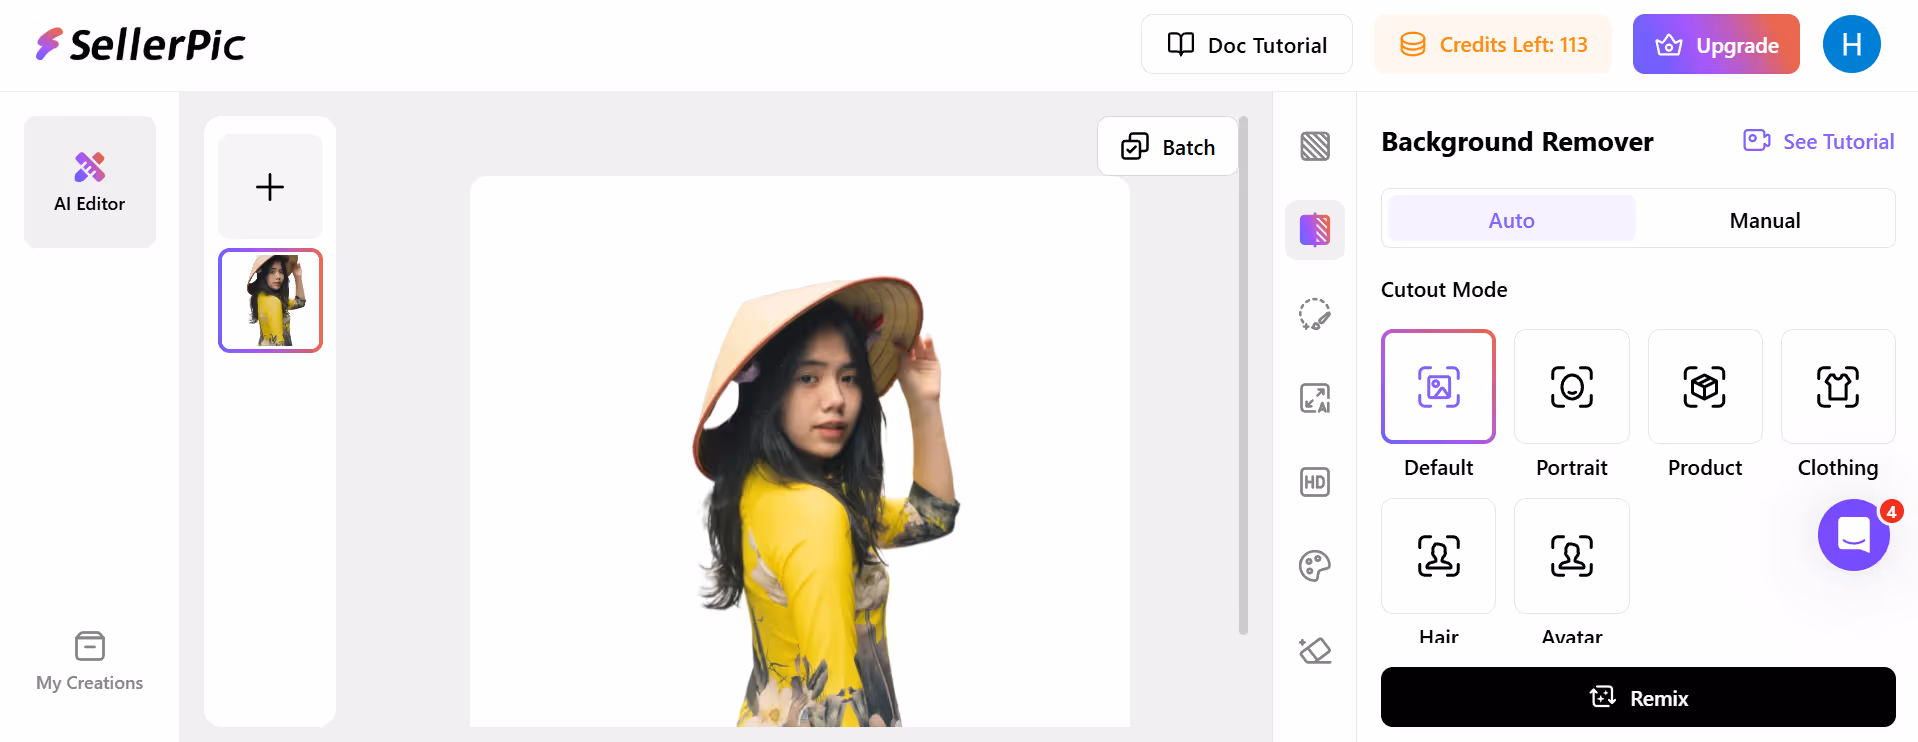Select Default cutout mode
The width and height of the screenshot is (1918, 742).
pos(1438,387)
